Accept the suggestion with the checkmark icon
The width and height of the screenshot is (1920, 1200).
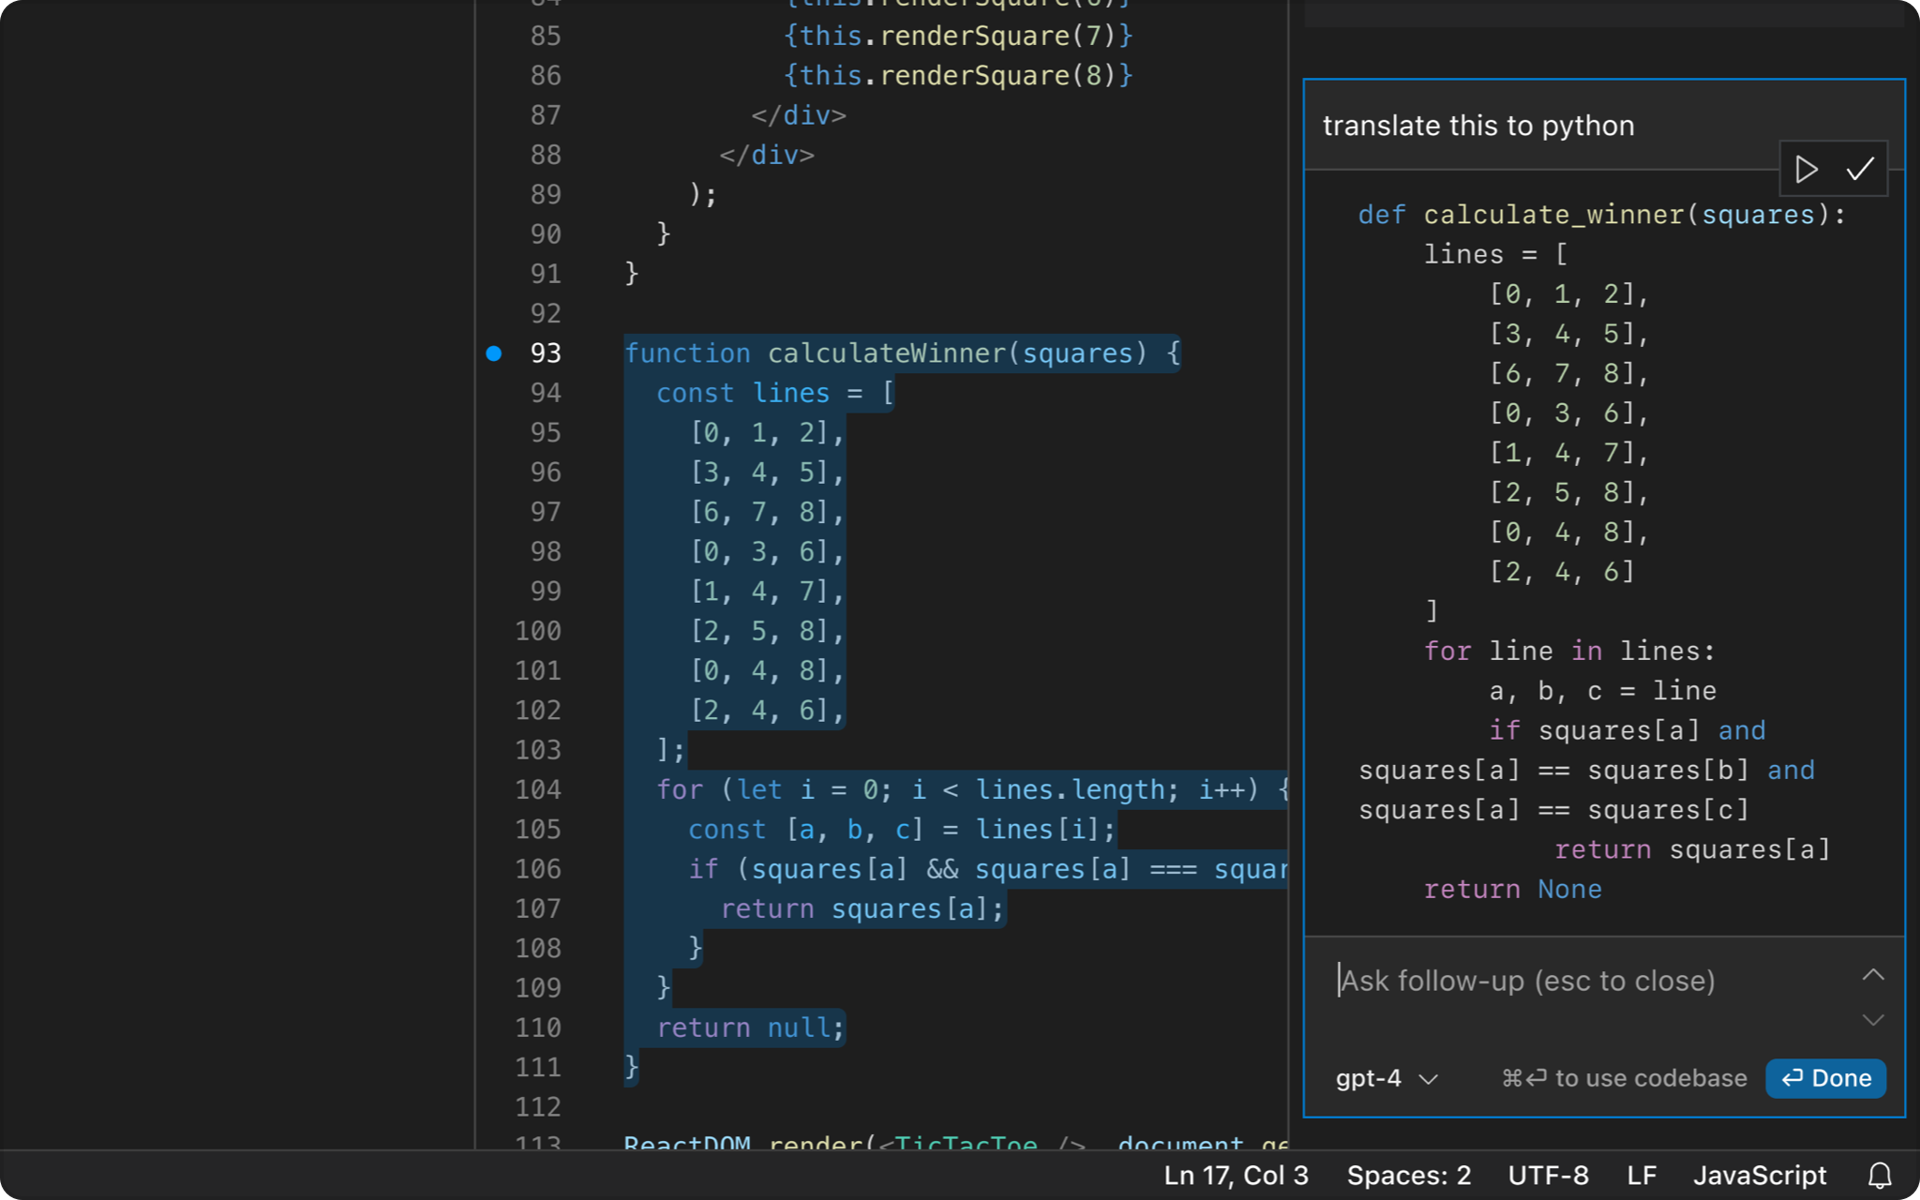1860,169
